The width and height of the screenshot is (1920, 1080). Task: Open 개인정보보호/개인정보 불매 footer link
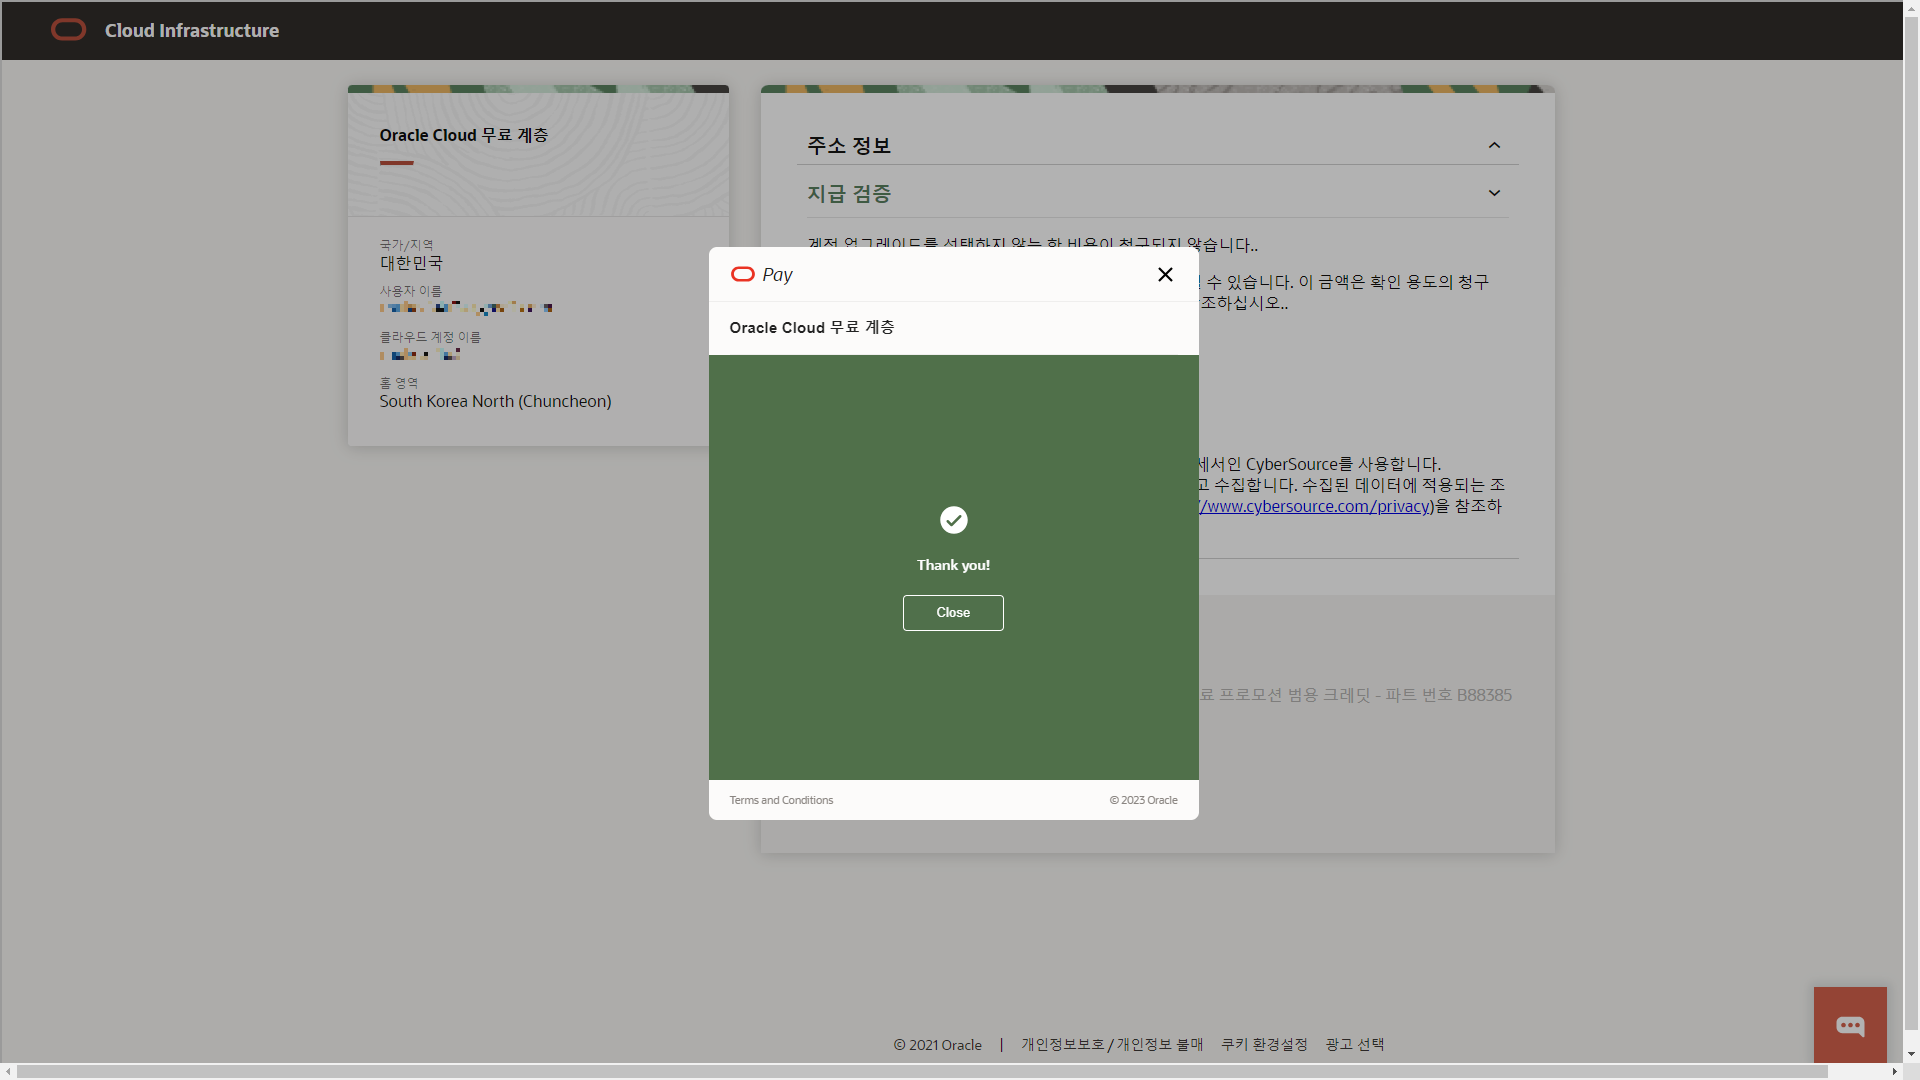[1112, 1044]
